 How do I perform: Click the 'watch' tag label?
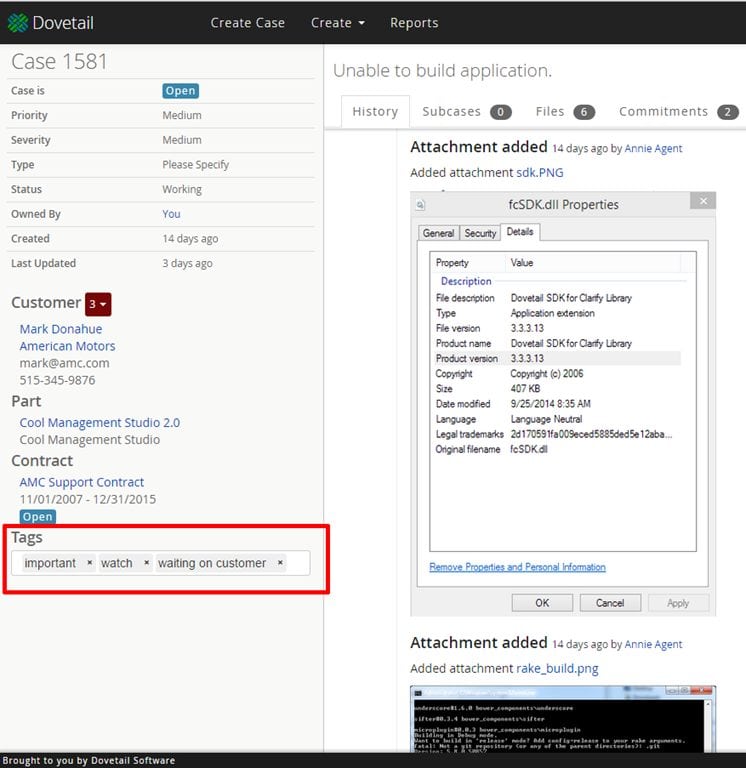coord(117,563)
